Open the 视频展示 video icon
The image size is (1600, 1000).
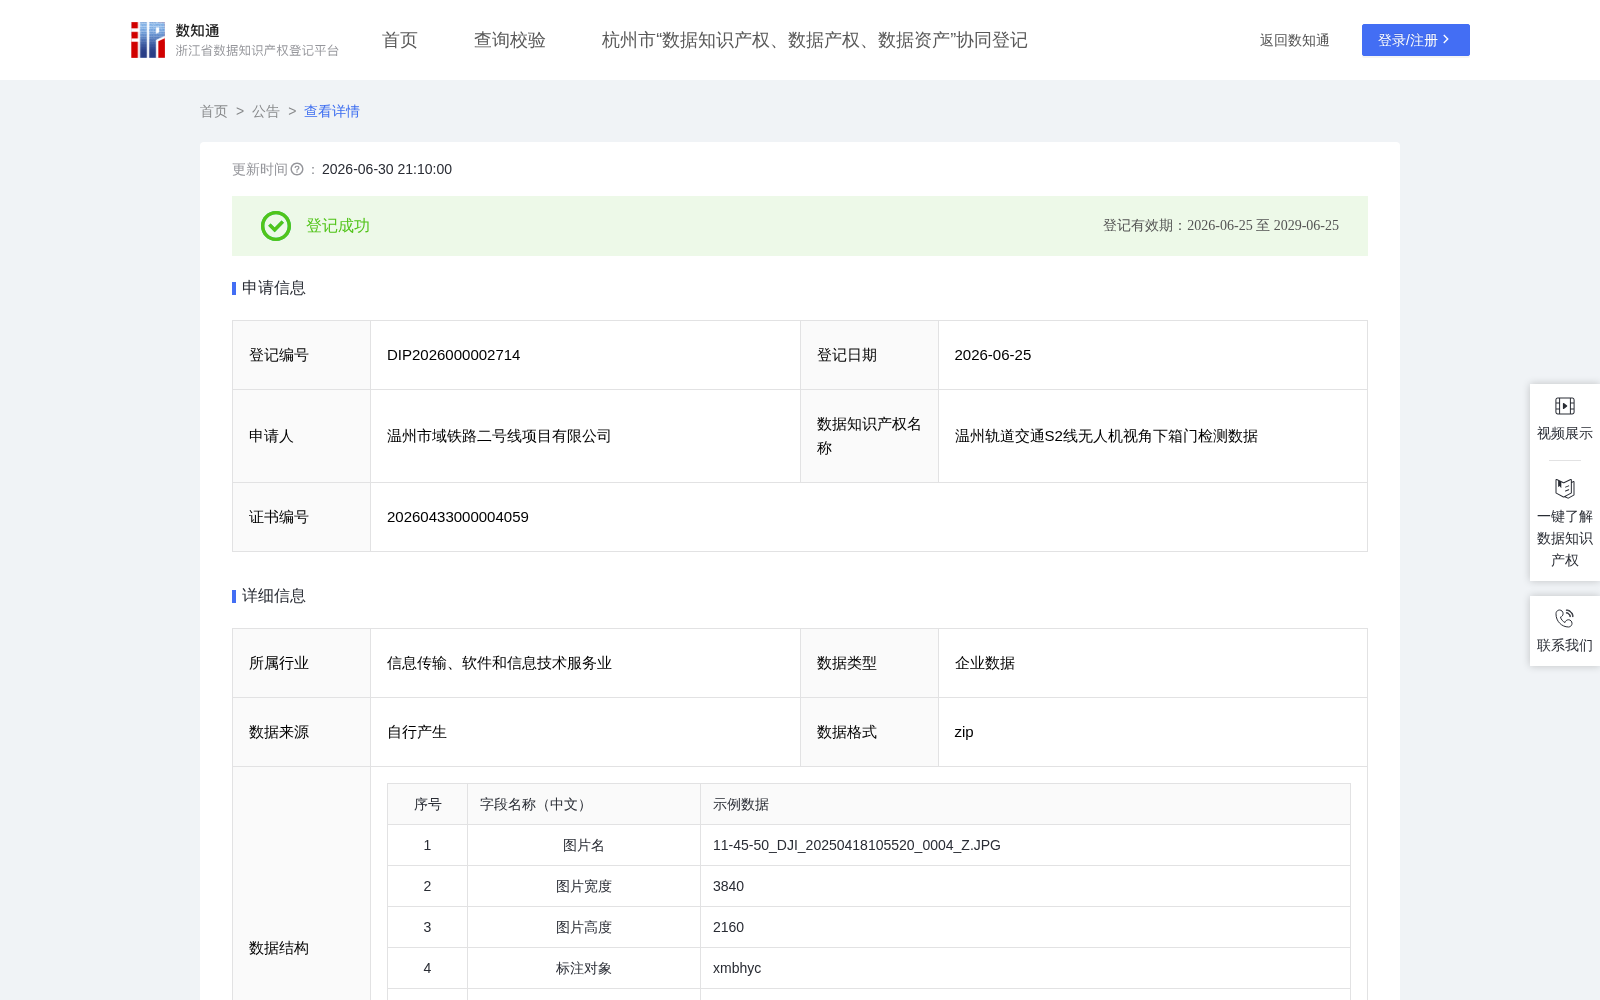pos(1565,406)
